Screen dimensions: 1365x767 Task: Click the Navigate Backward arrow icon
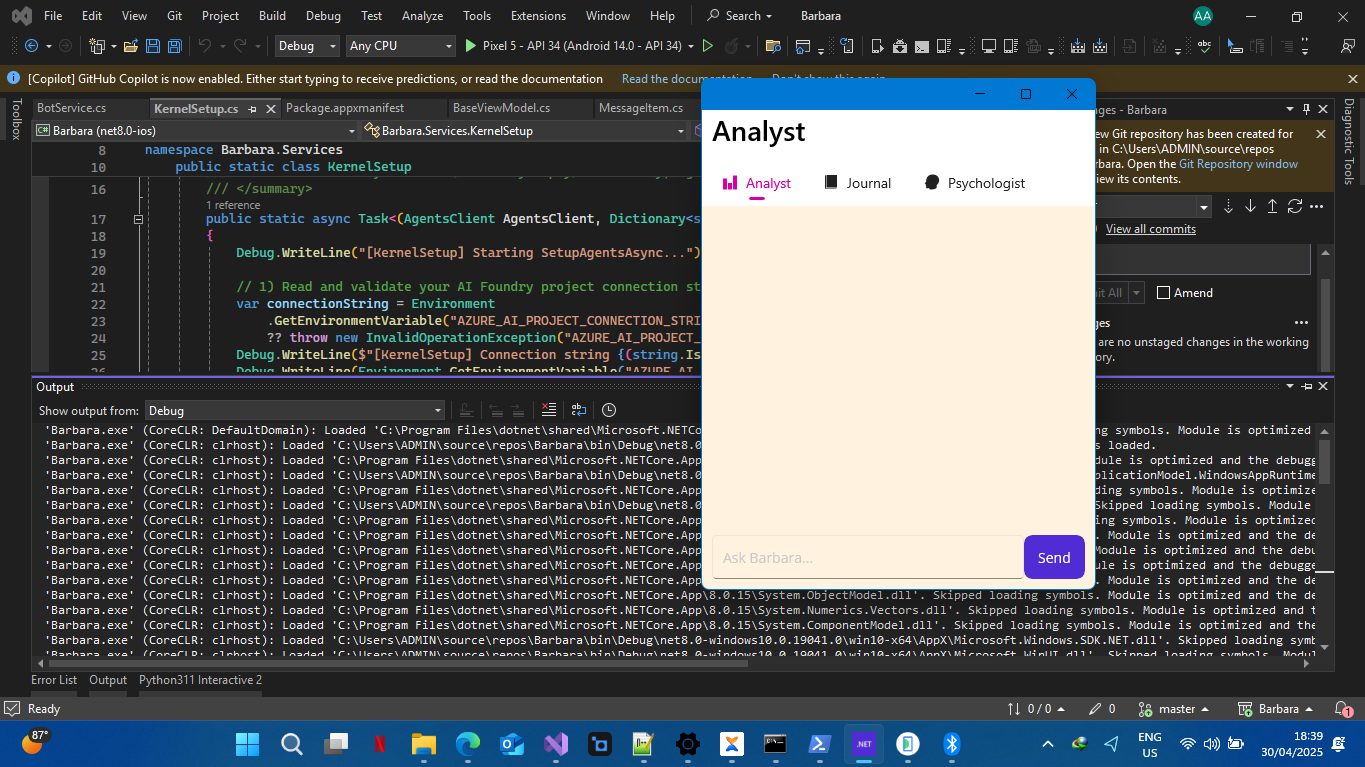[31, 46]
